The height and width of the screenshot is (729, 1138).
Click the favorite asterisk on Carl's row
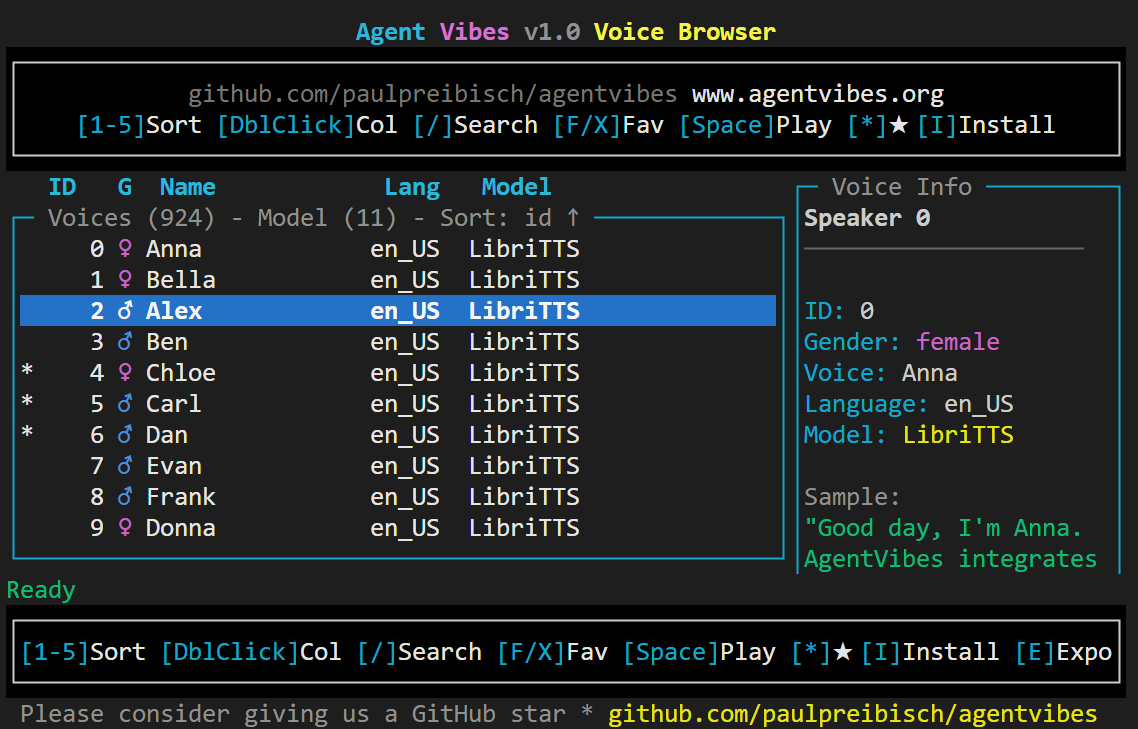point(28,402)
